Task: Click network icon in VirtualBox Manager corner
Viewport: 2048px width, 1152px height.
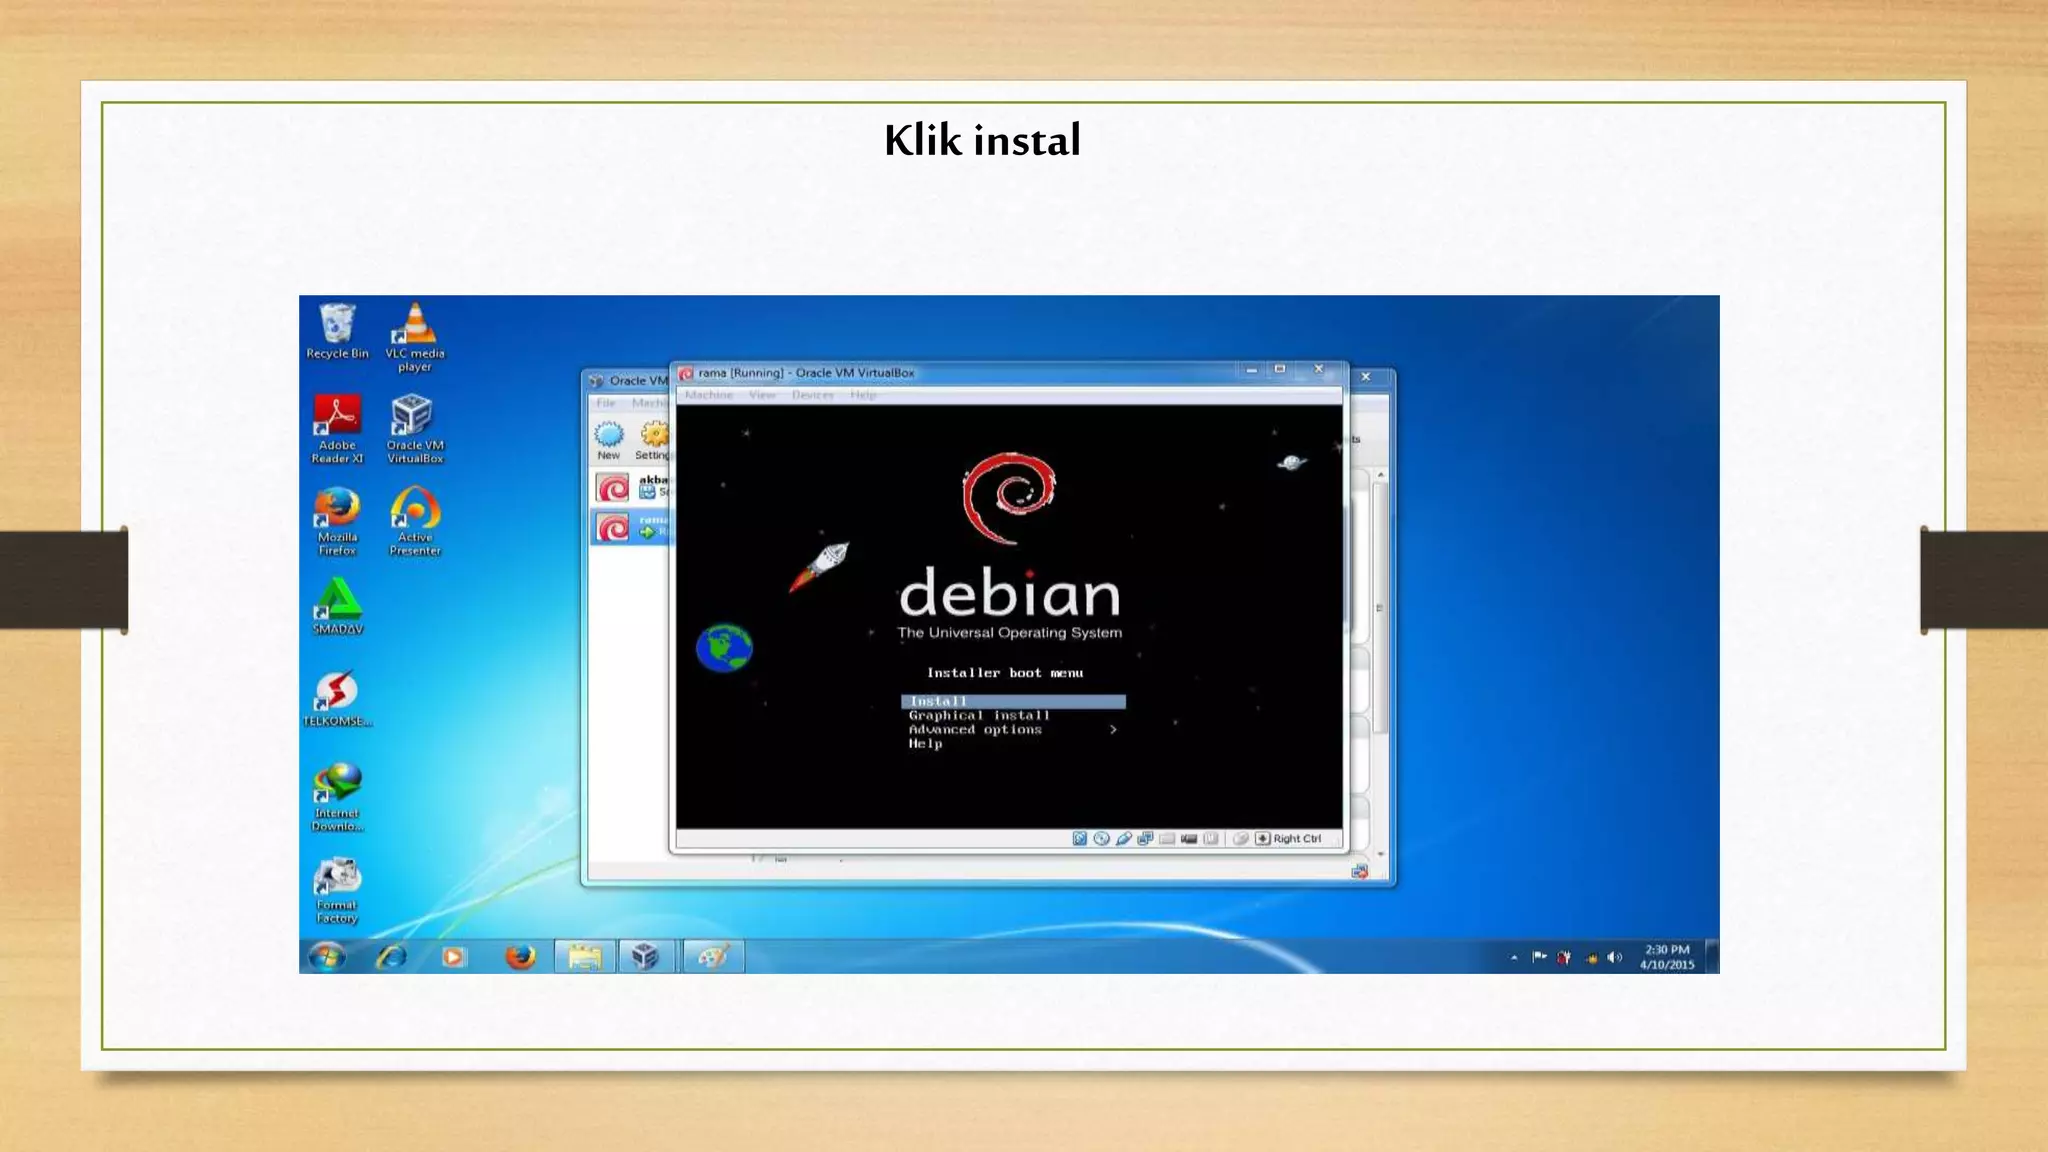Action: (1360, 872)
